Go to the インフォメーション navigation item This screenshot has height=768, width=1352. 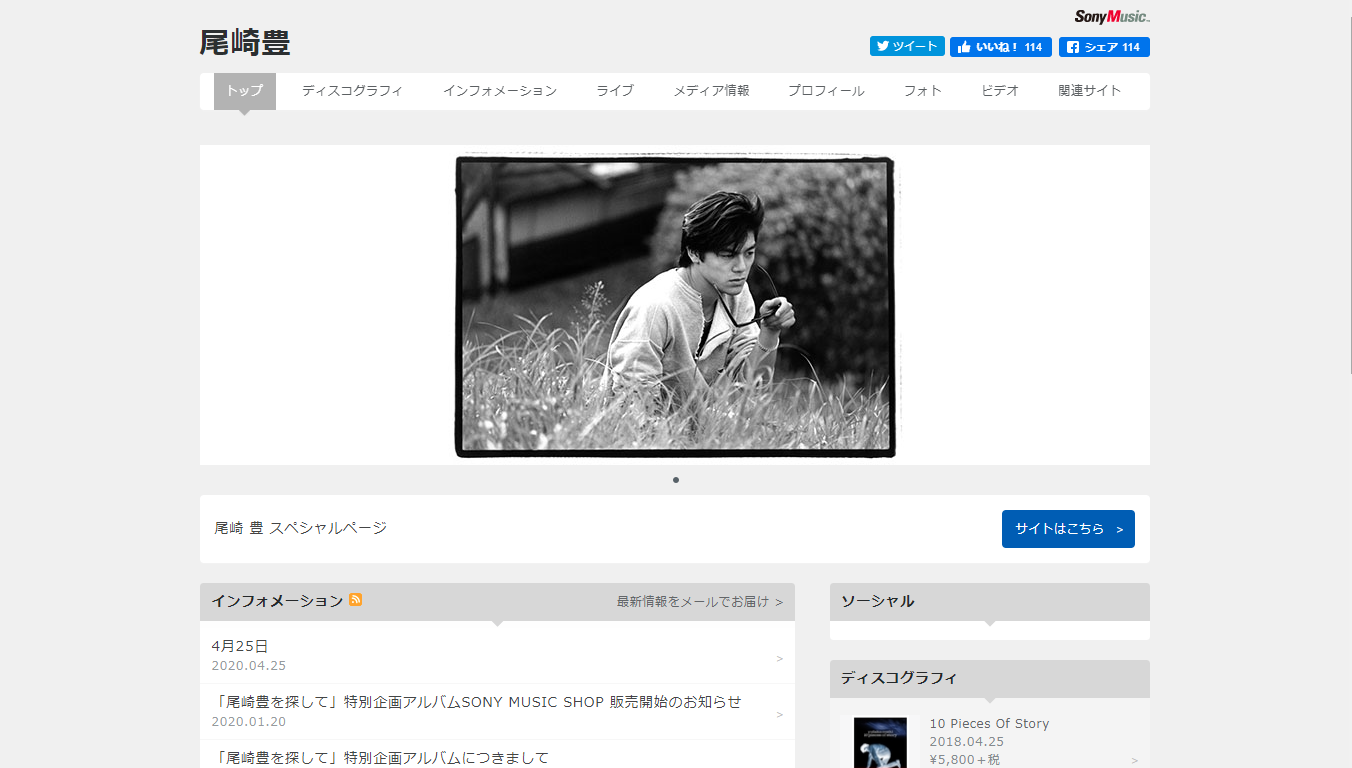(x=500, y=91)
